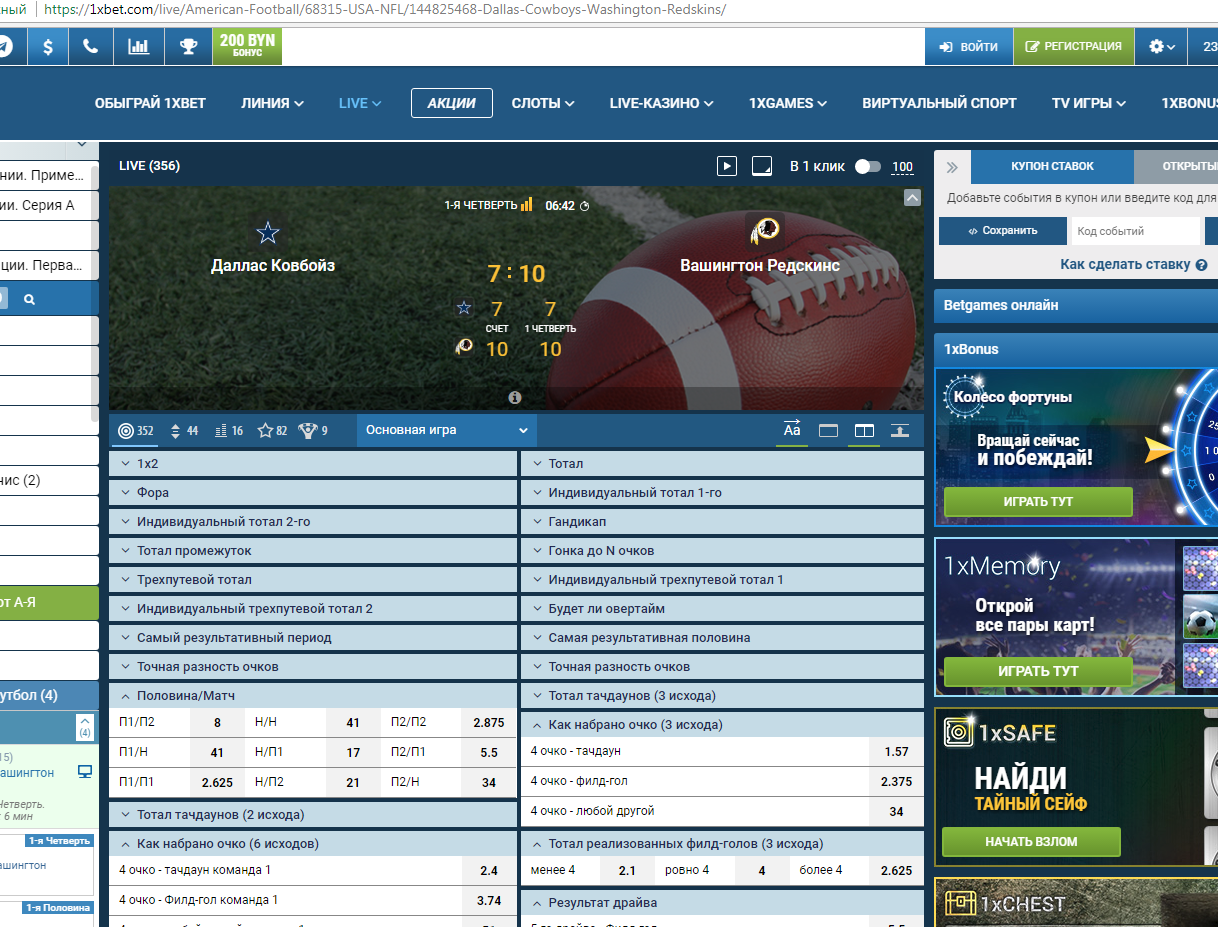Click the Aa text size icon
The height and width of the screenshot is (927, 1218).
[x=792, y=430]
